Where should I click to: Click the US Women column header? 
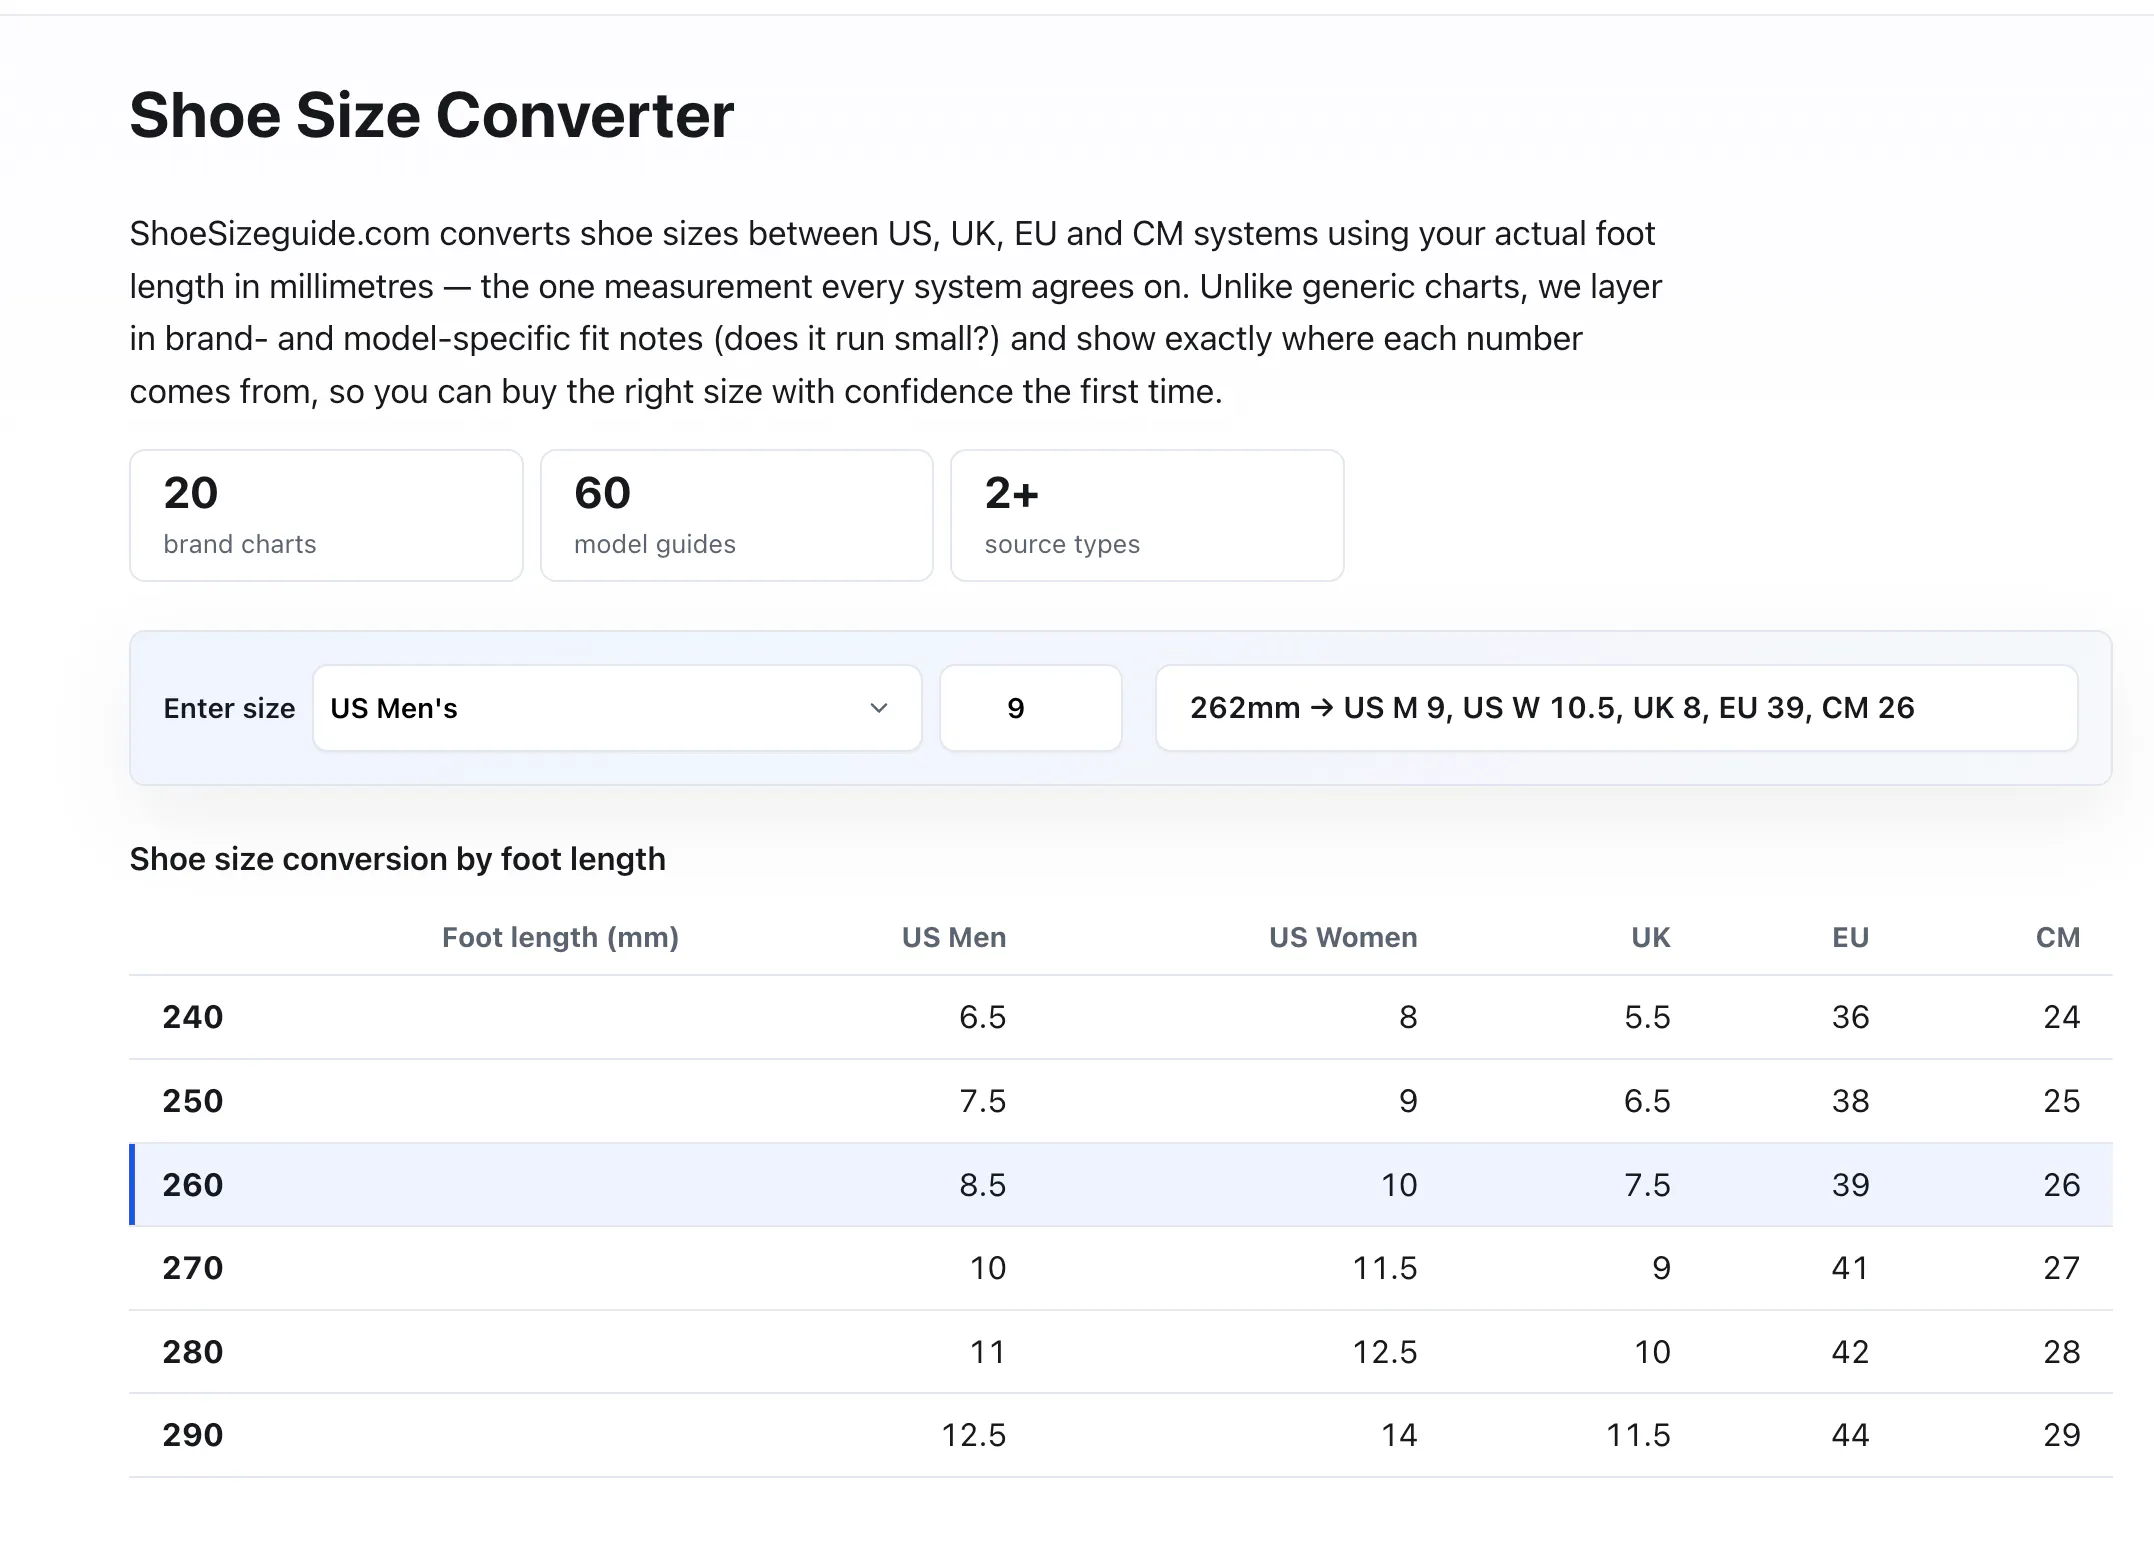pyautogui.click(x=1343, y=937)
